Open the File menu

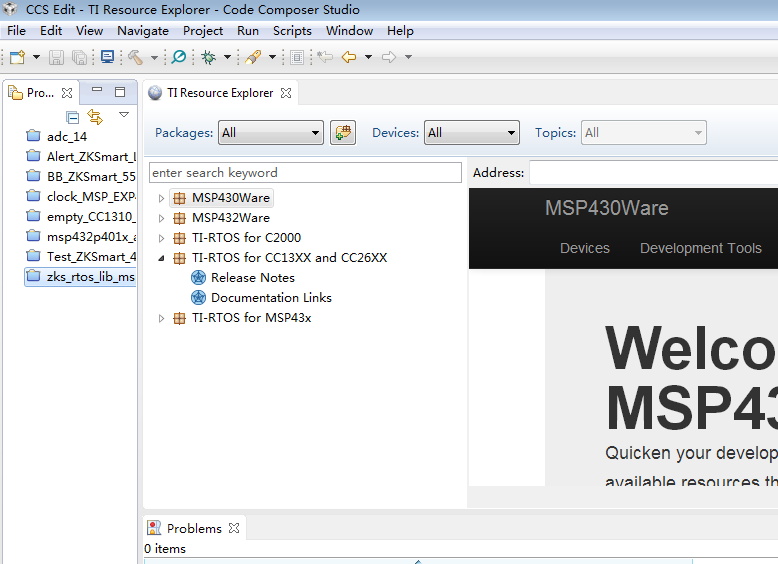(x=16, y=31)
